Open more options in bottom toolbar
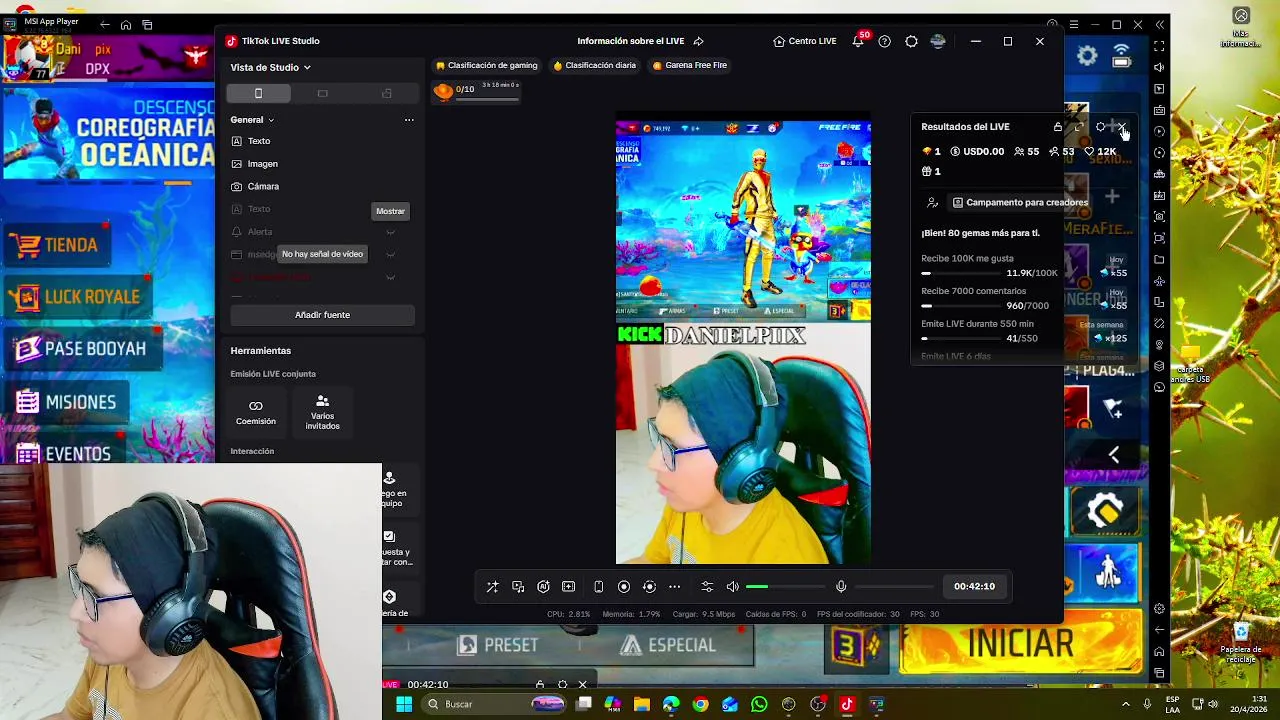1280x720 pixels. (x=674, y=587)
